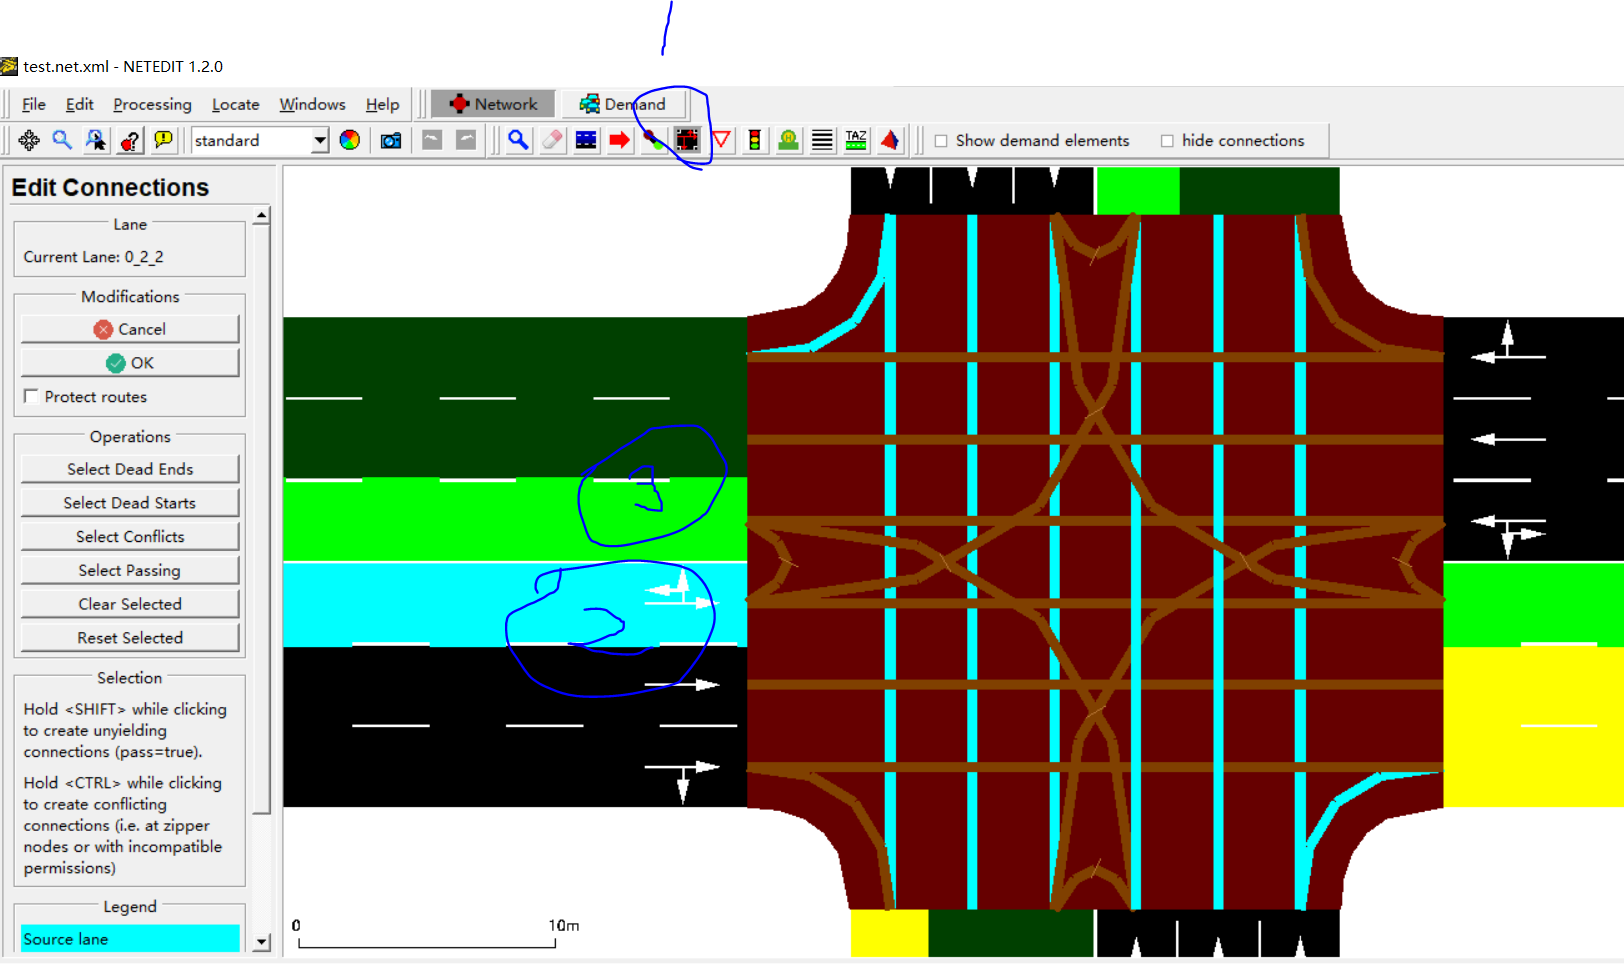Image resolution: width=1624 pixels, height=964 pixels.
Task: Click Select Dead Starts button
Action: coord(130,503)
